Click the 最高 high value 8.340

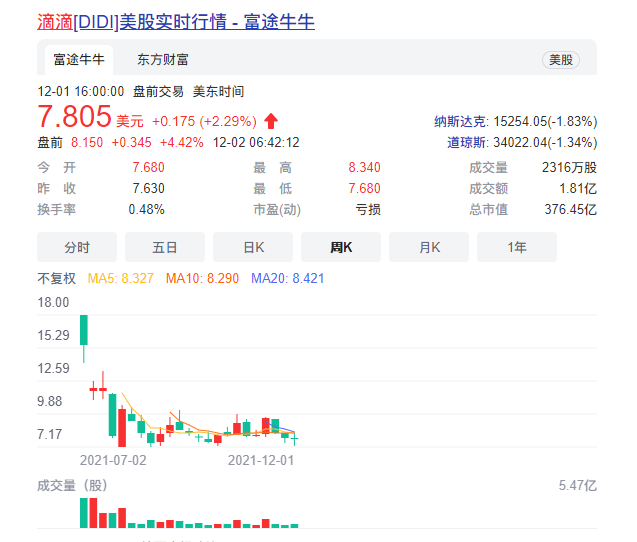click(364, 167)
